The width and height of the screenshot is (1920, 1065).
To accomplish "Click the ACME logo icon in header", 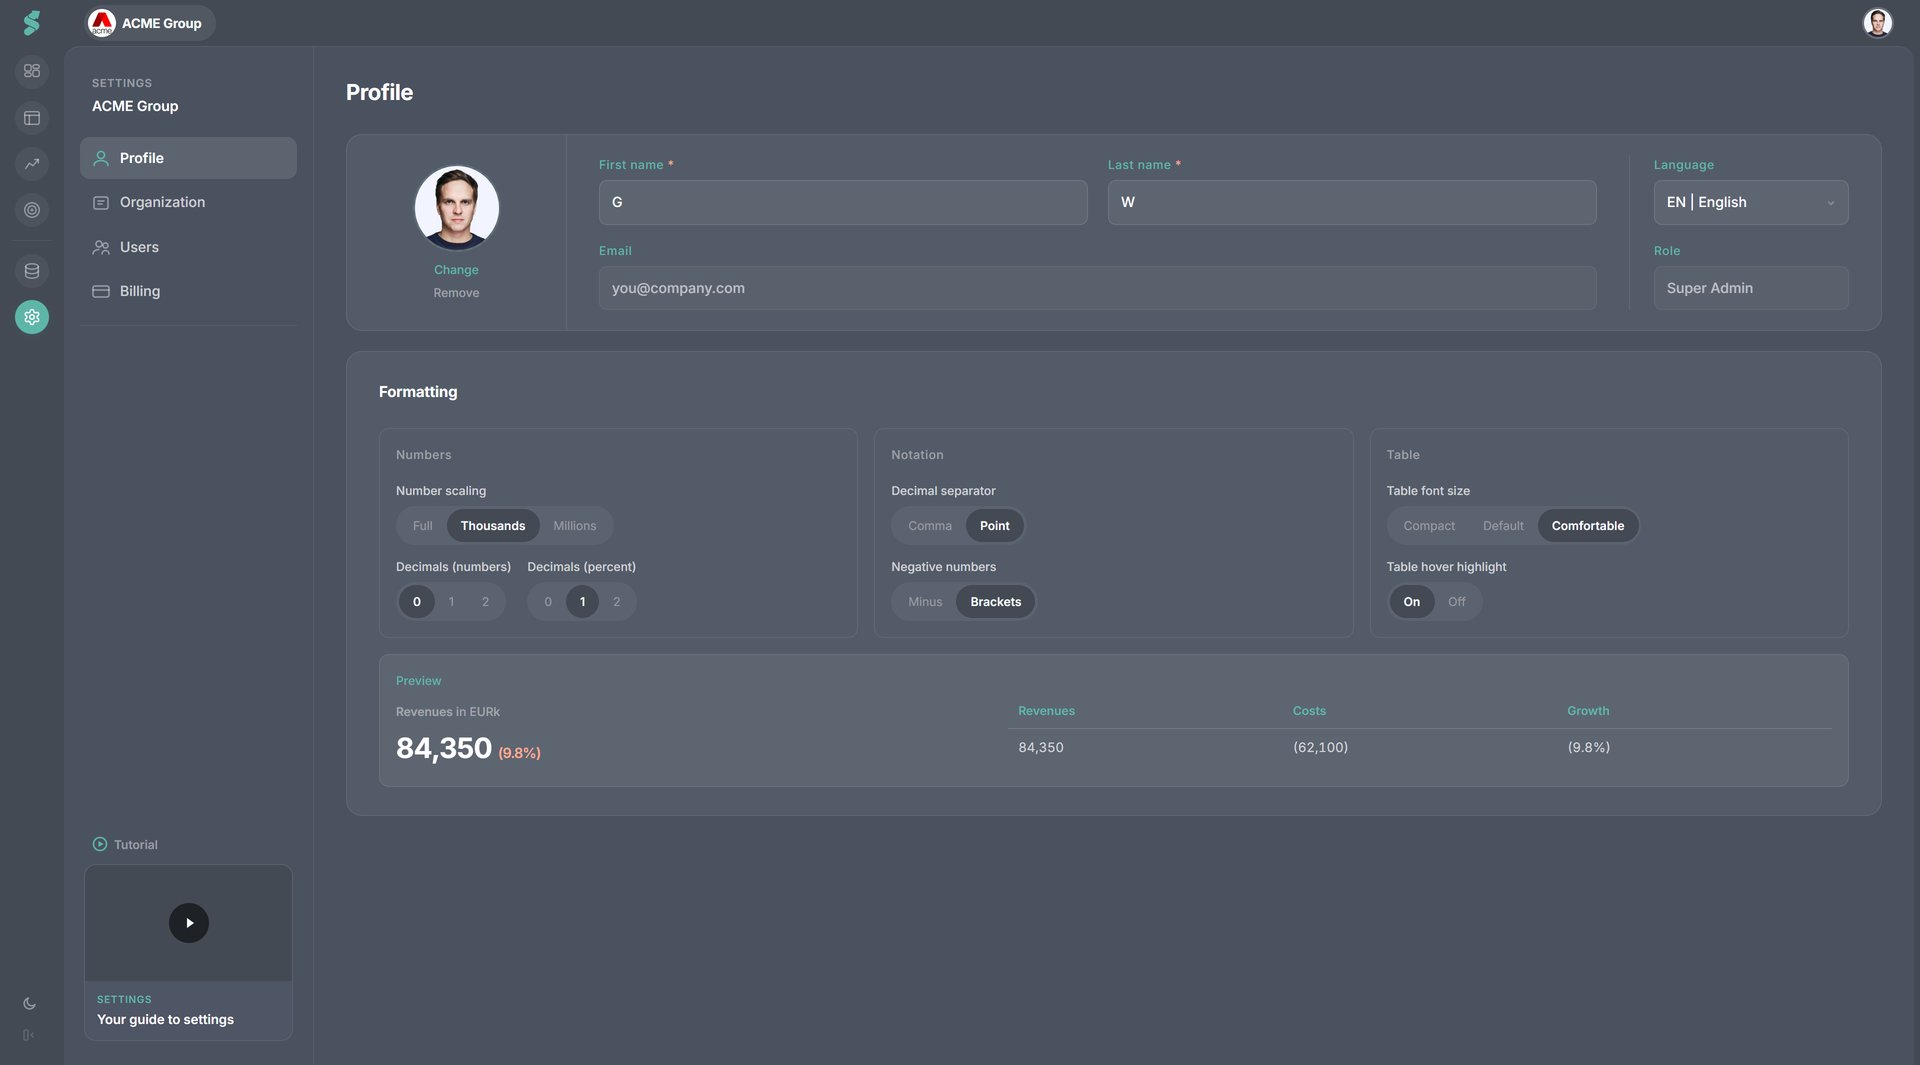I will (102, 23).
